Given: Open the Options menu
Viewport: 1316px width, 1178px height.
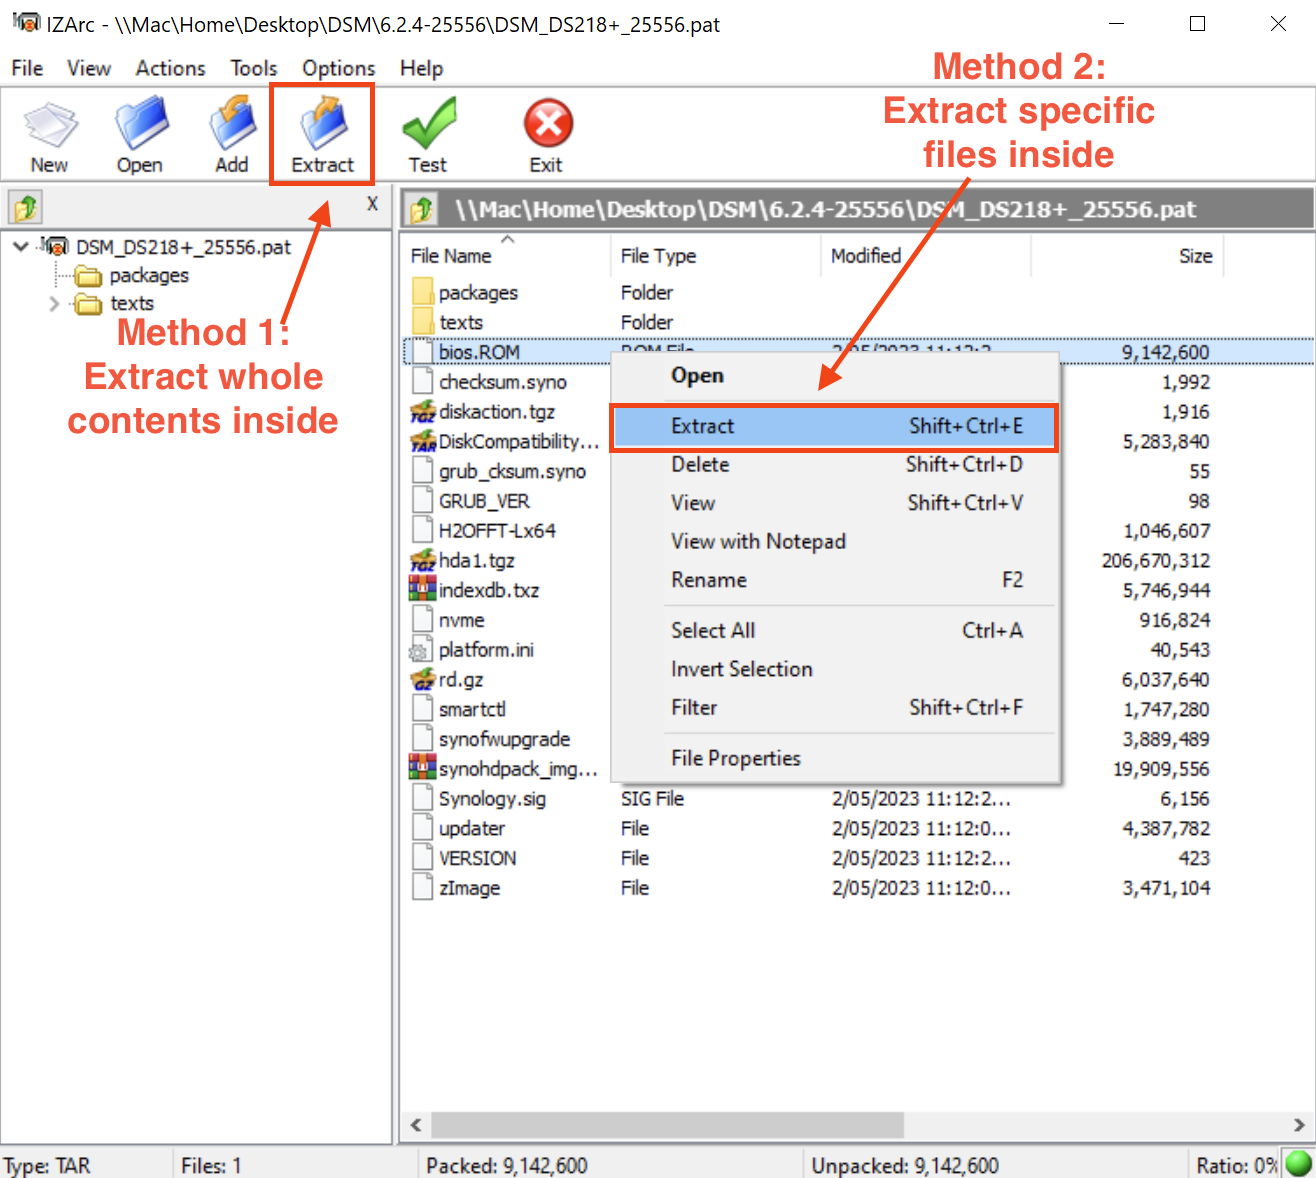Looking at the screenshot, I should pos(339,68).
